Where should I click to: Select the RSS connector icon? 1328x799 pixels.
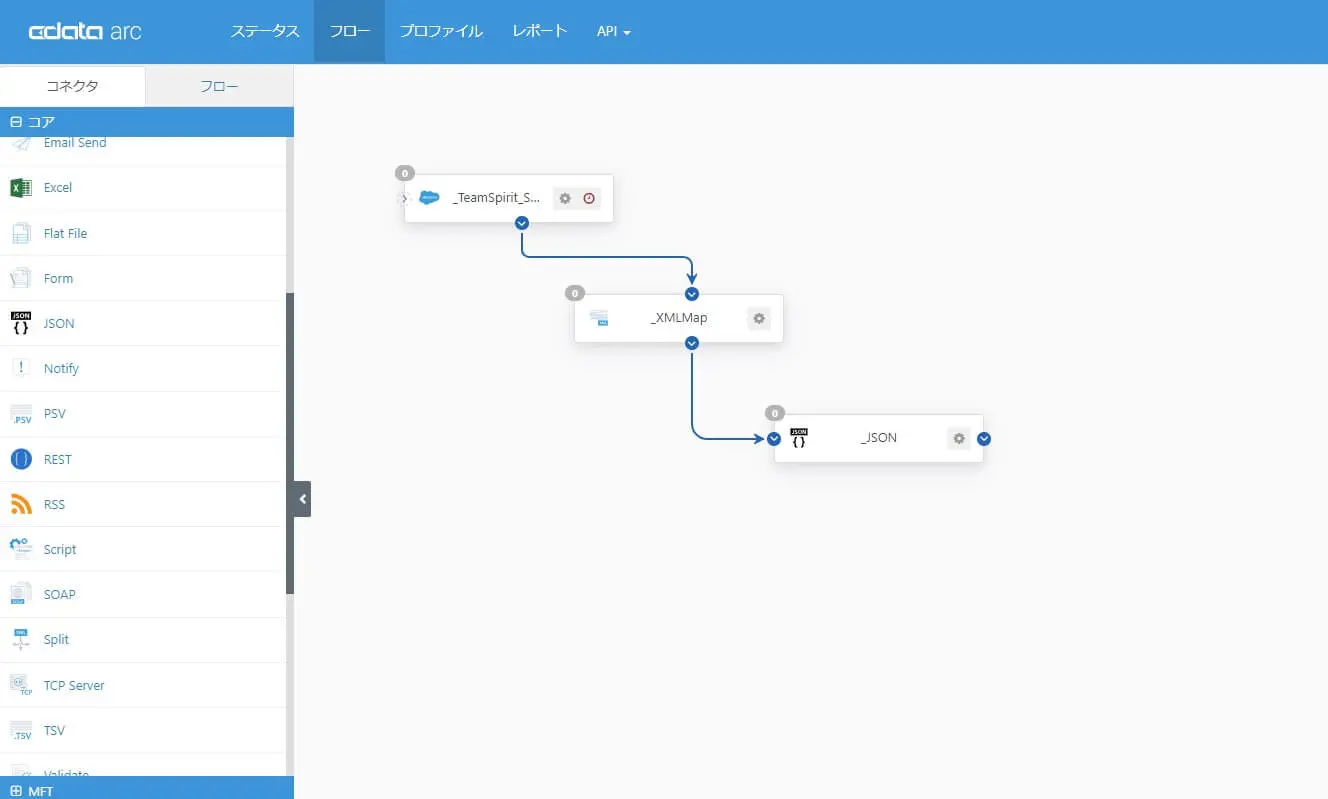click(x=21, y=504)
